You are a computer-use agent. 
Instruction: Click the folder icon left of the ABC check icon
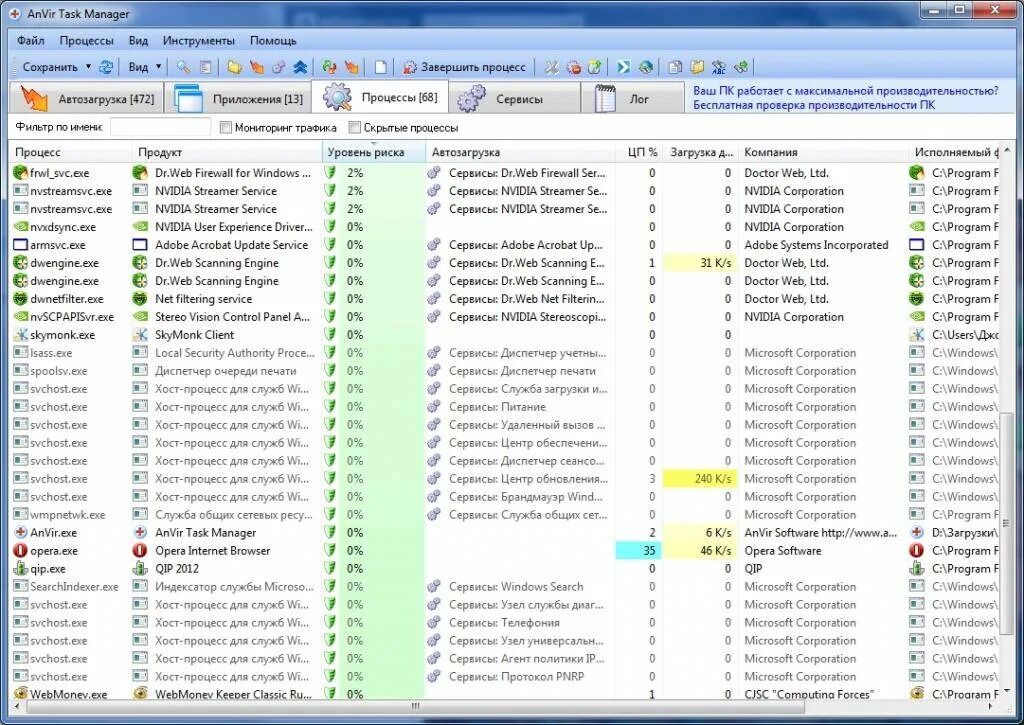[x=697, y=67]
